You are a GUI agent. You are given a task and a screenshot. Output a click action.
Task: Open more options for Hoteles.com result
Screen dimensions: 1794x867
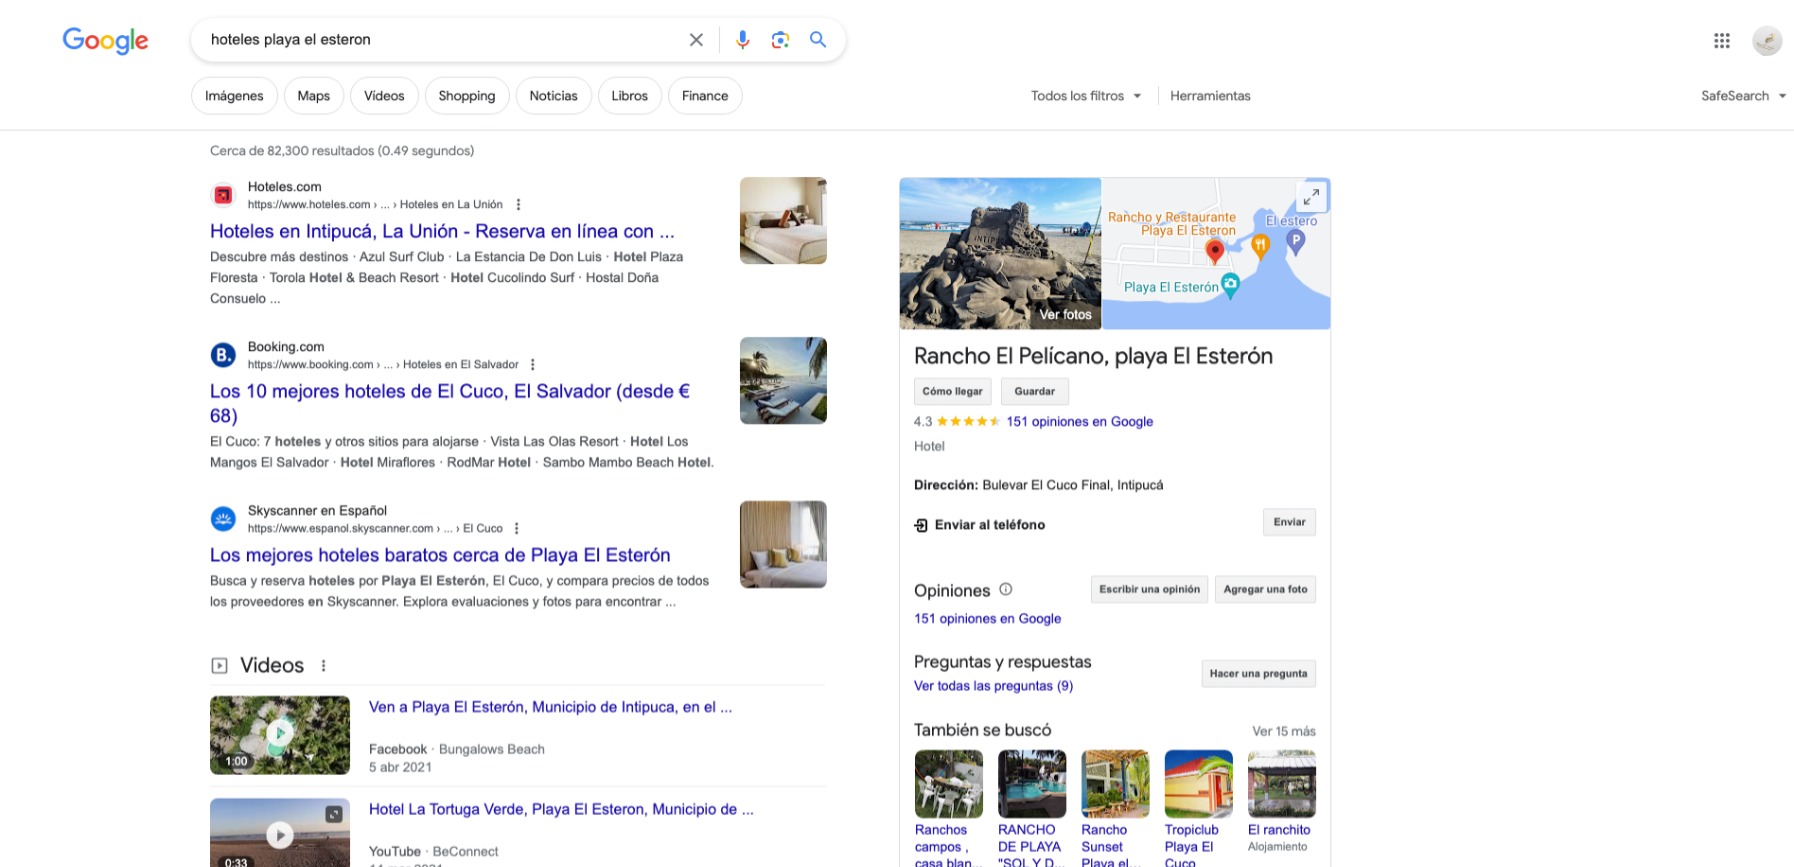(518, 205)
